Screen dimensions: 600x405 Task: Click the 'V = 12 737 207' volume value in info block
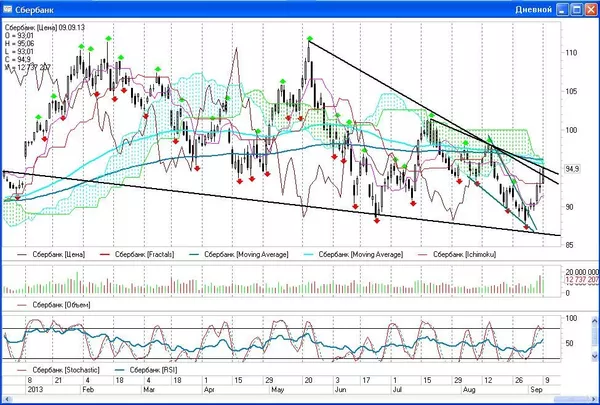(x=28, y=68)
